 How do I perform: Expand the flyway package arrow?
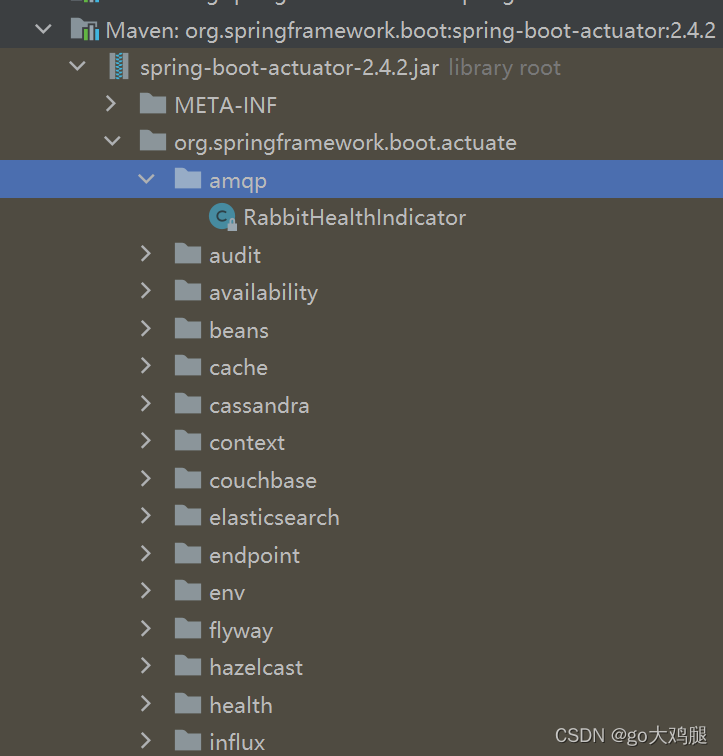[x=146, y=628]
